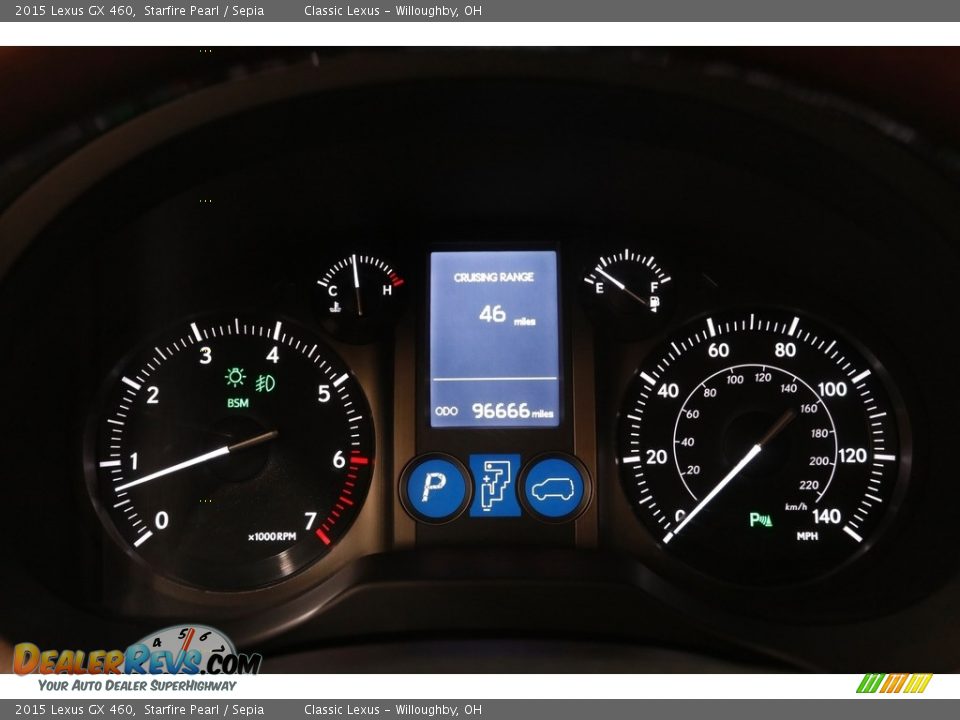Click the 7 mark on tachometer
The image size is (960, 720).
click(x=310, y=521)
